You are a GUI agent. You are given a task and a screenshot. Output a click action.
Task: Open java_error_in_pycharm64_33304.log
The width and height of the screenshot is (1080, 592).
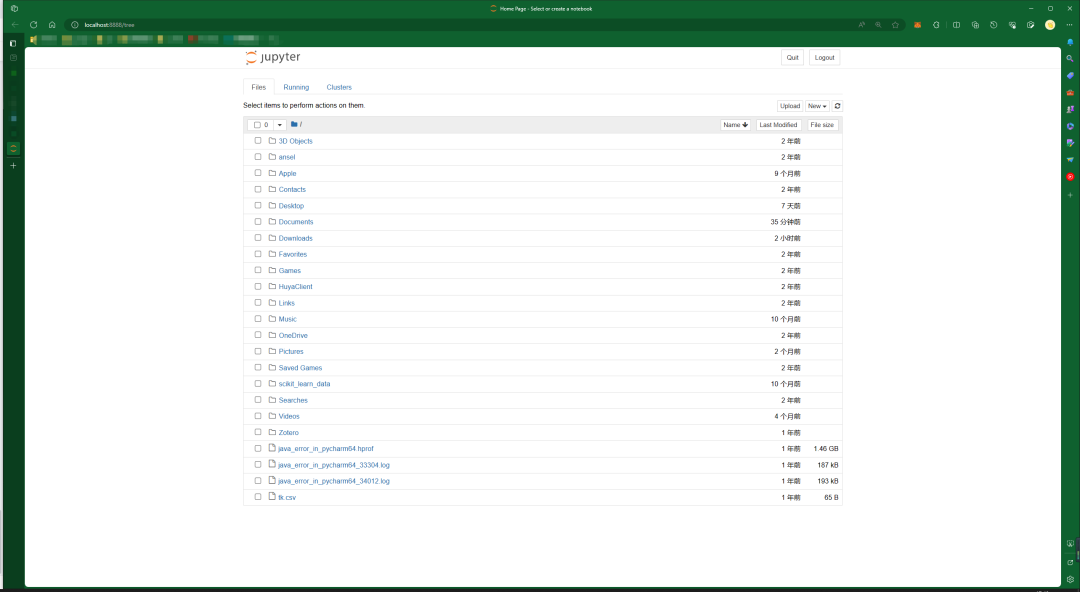pyautogui.click(x=333, y=465)
